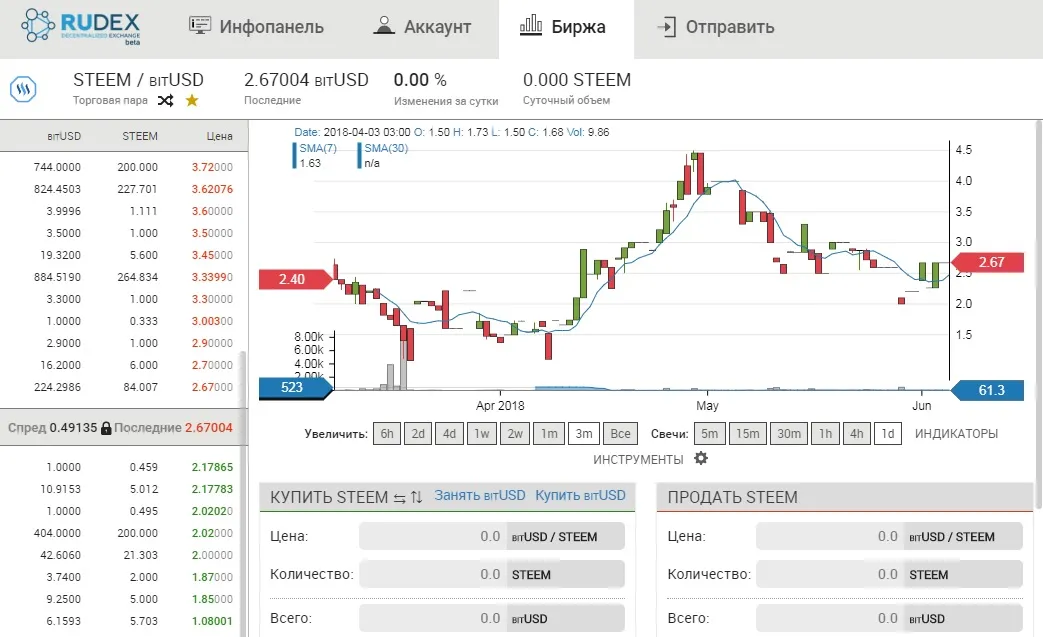The height and width of the screenshot is (637, 1043).
Task: Click the SMA(7) indicator label
Action: pyautogui.click(x=318, y=148)
